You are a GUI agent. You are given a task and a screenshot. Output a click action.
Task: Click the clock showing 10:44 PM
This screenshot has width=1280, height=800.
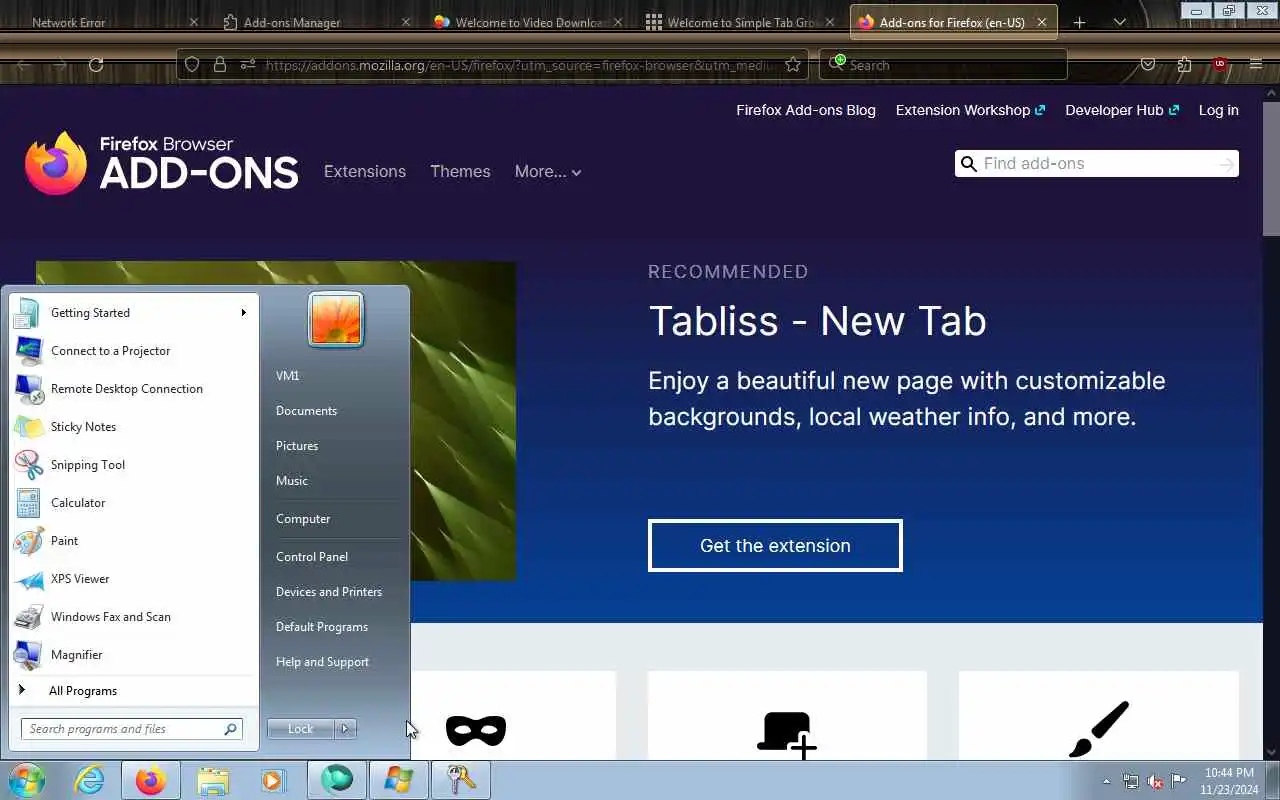(1230, 773)
